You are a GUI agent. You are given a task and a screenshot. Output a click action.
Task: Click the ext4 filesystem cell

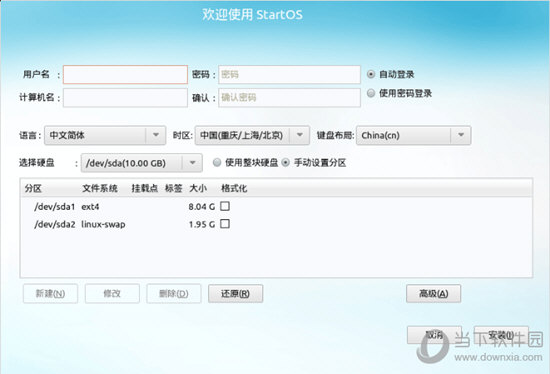point(90,207)
